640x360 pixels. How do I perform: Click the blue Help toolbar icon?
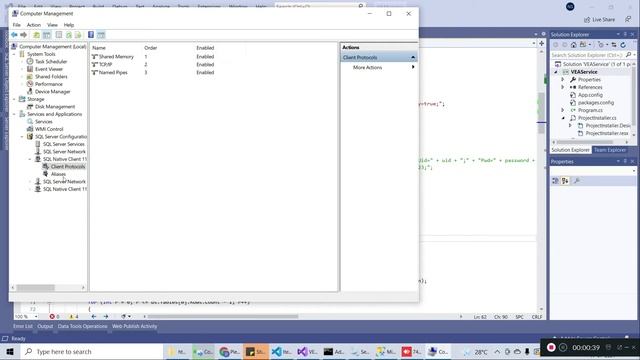(x=91, y=35)
